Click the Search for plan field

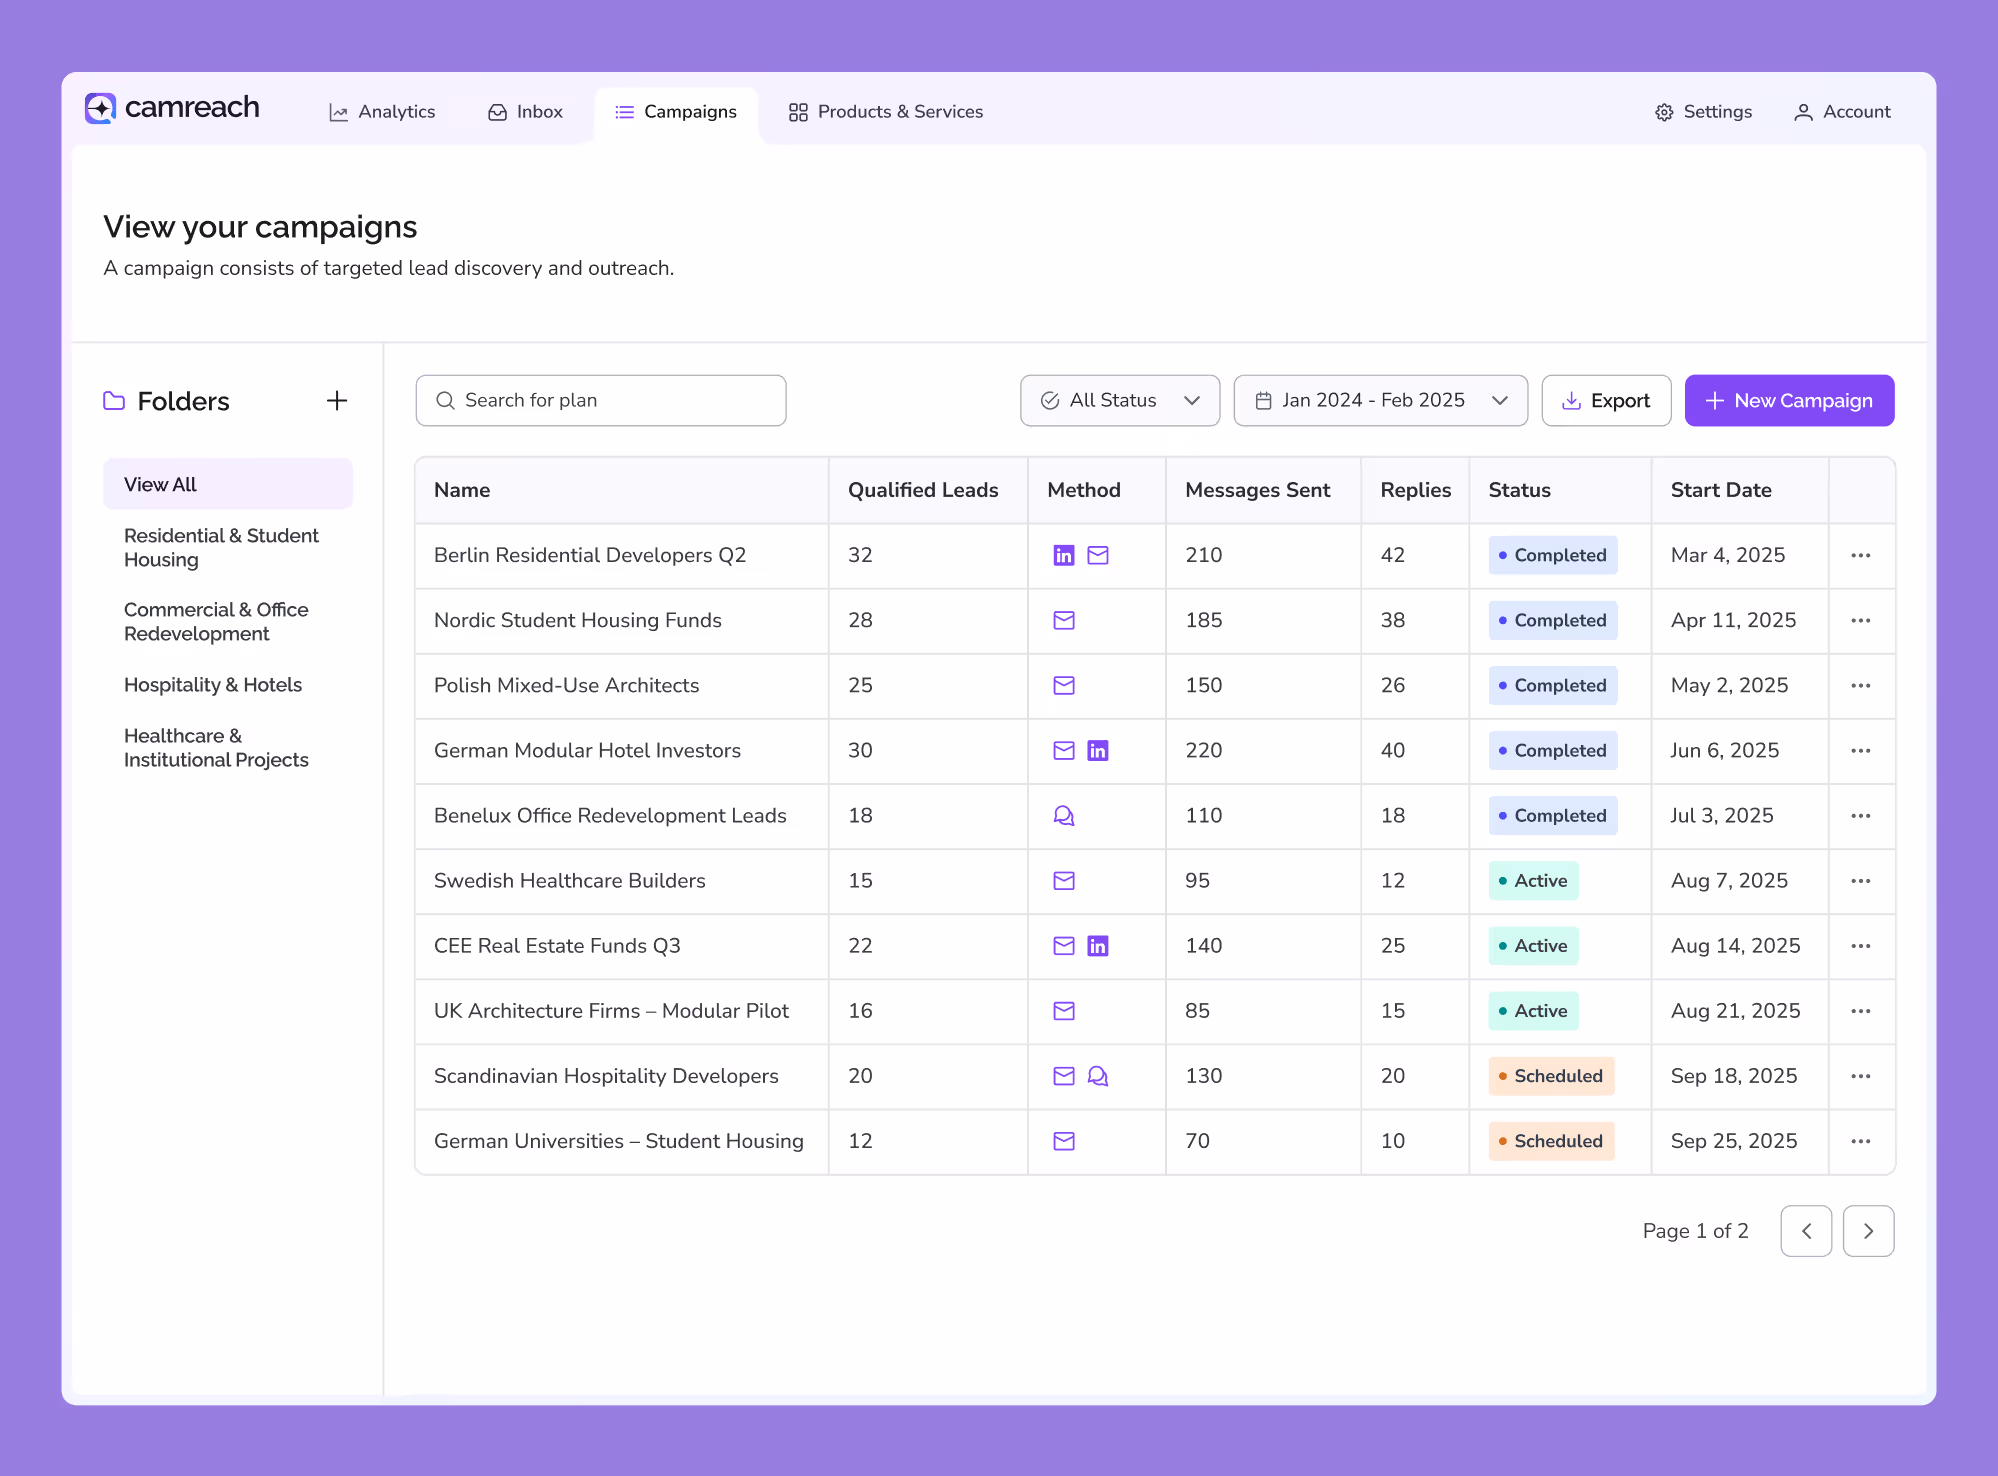pos(600,401)
